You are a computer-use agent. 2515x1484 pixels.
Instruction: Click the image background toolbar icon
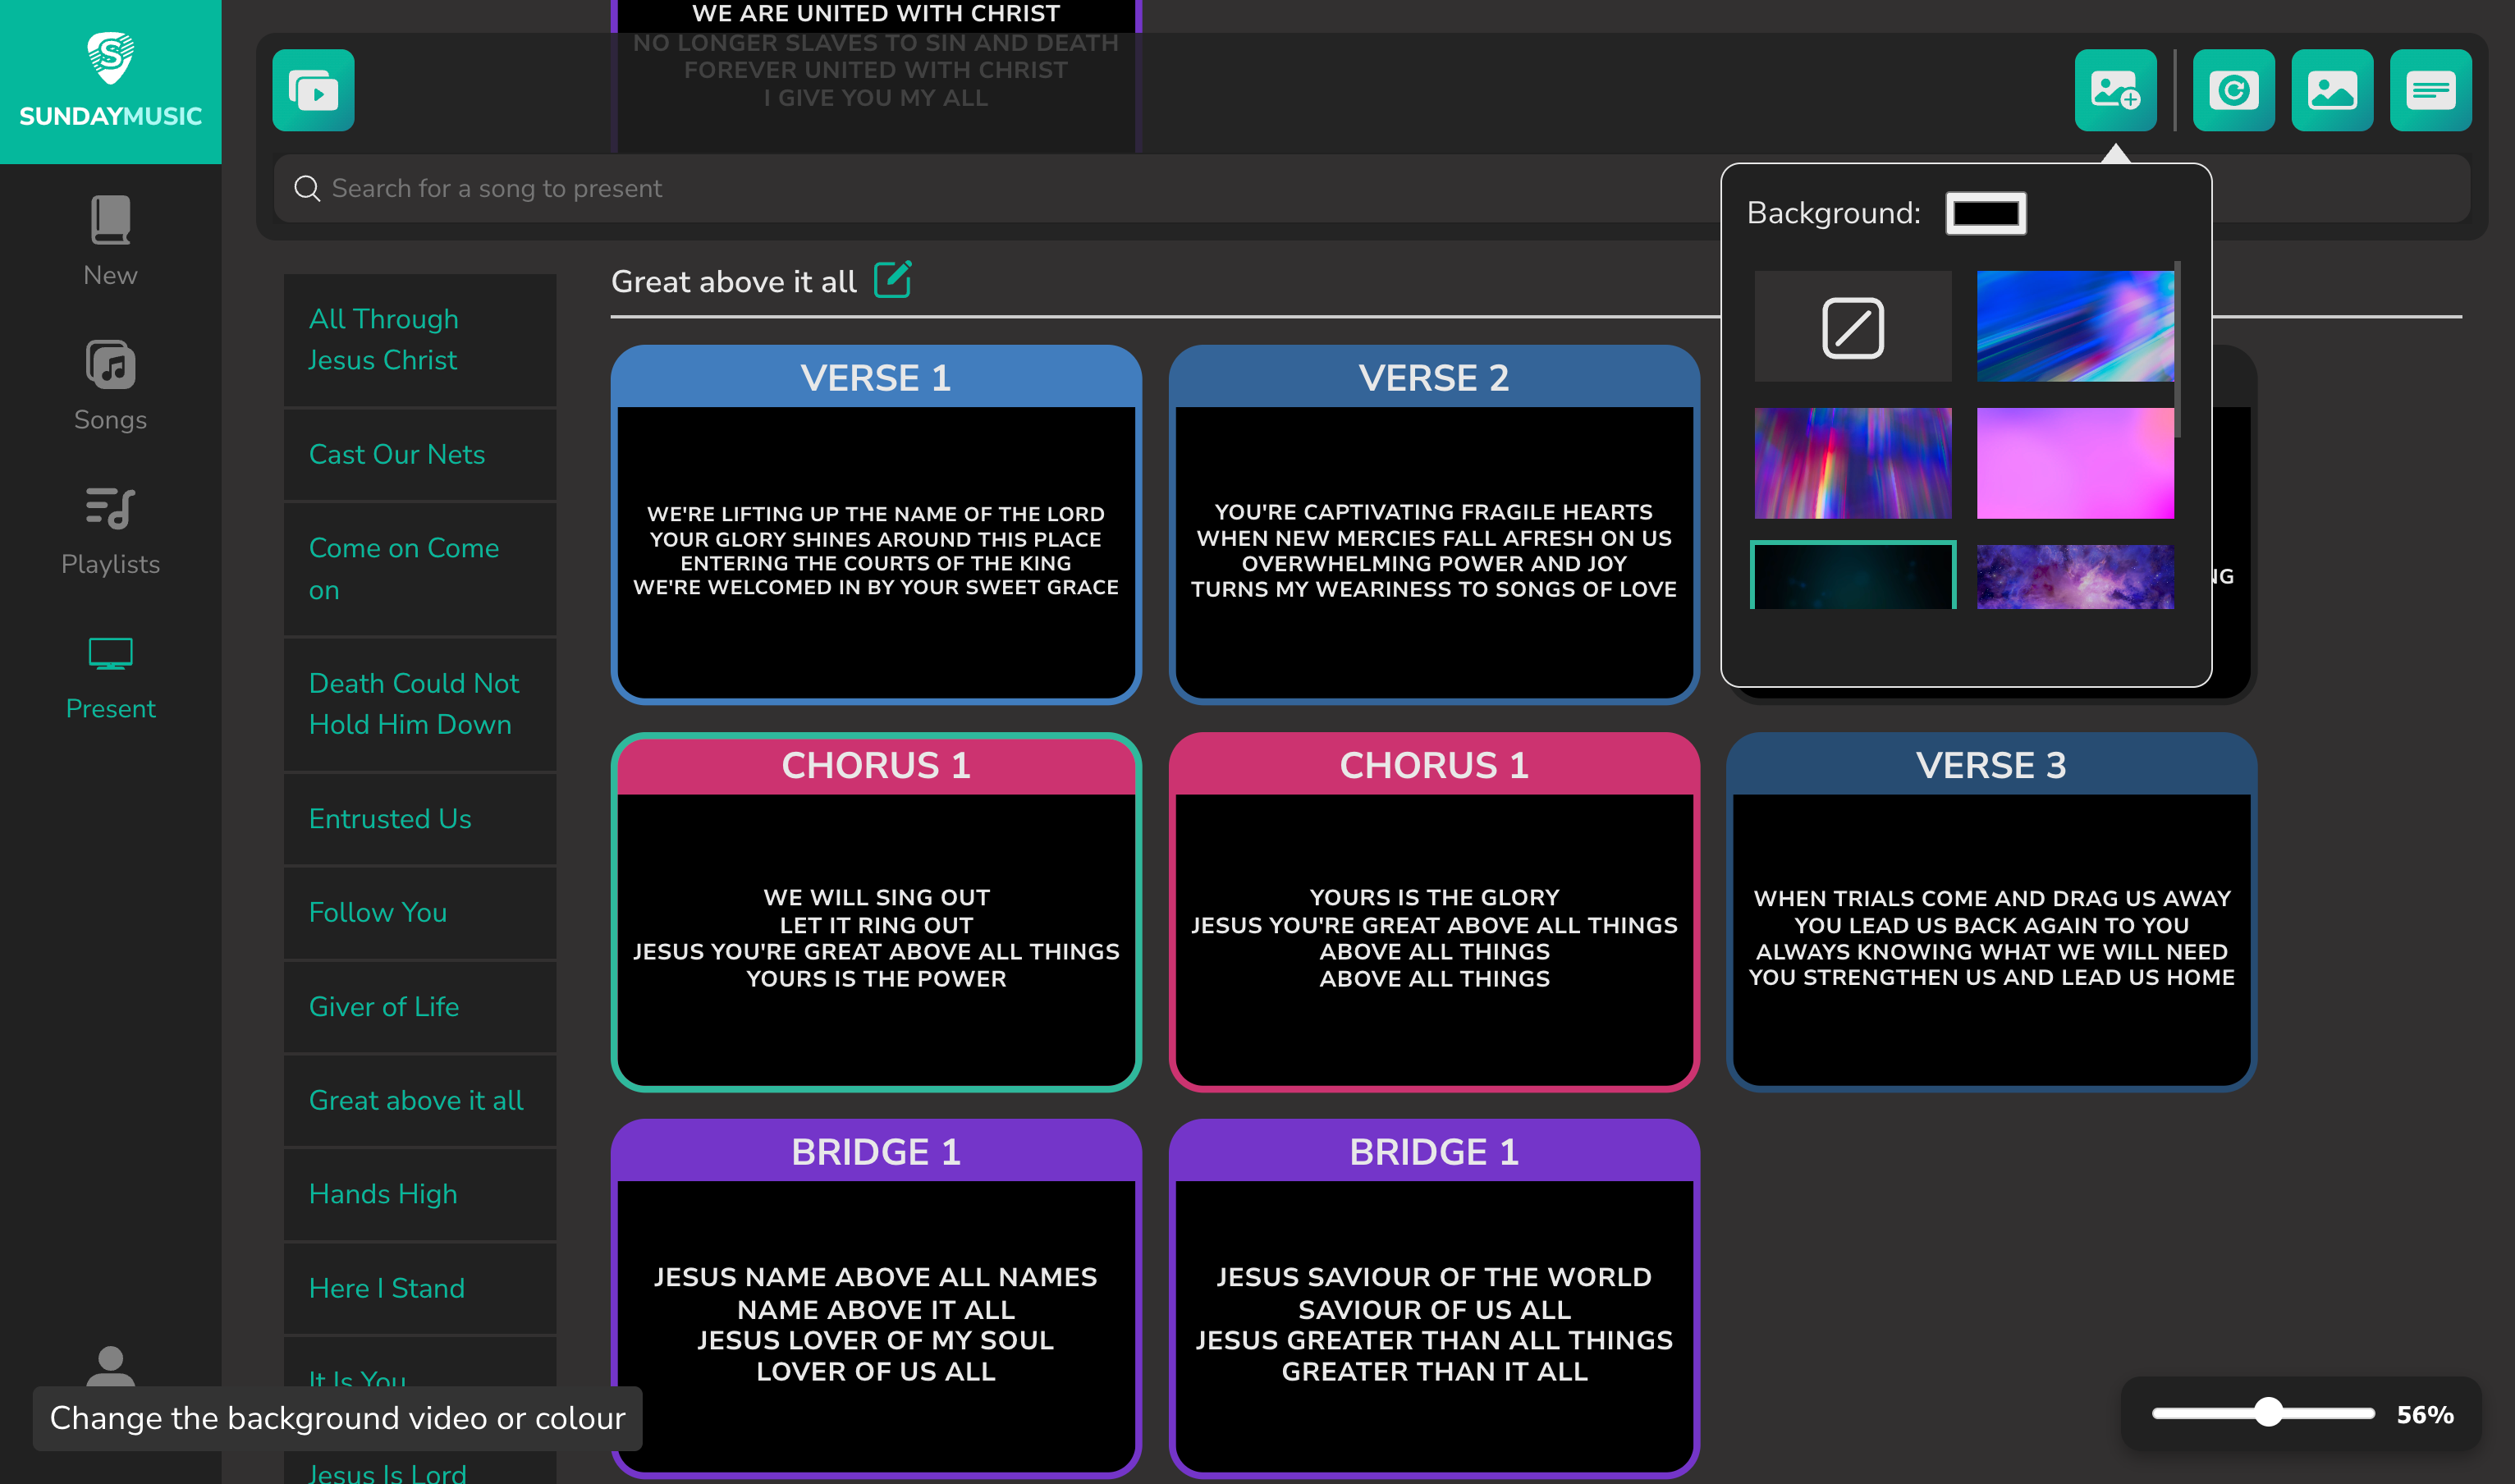(x=2331, y=90)
